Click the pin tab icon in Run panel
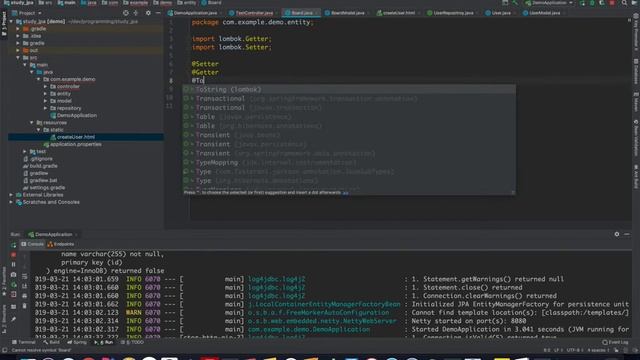The width and height of the screenshot is (640, 360). tap(13, 319)
